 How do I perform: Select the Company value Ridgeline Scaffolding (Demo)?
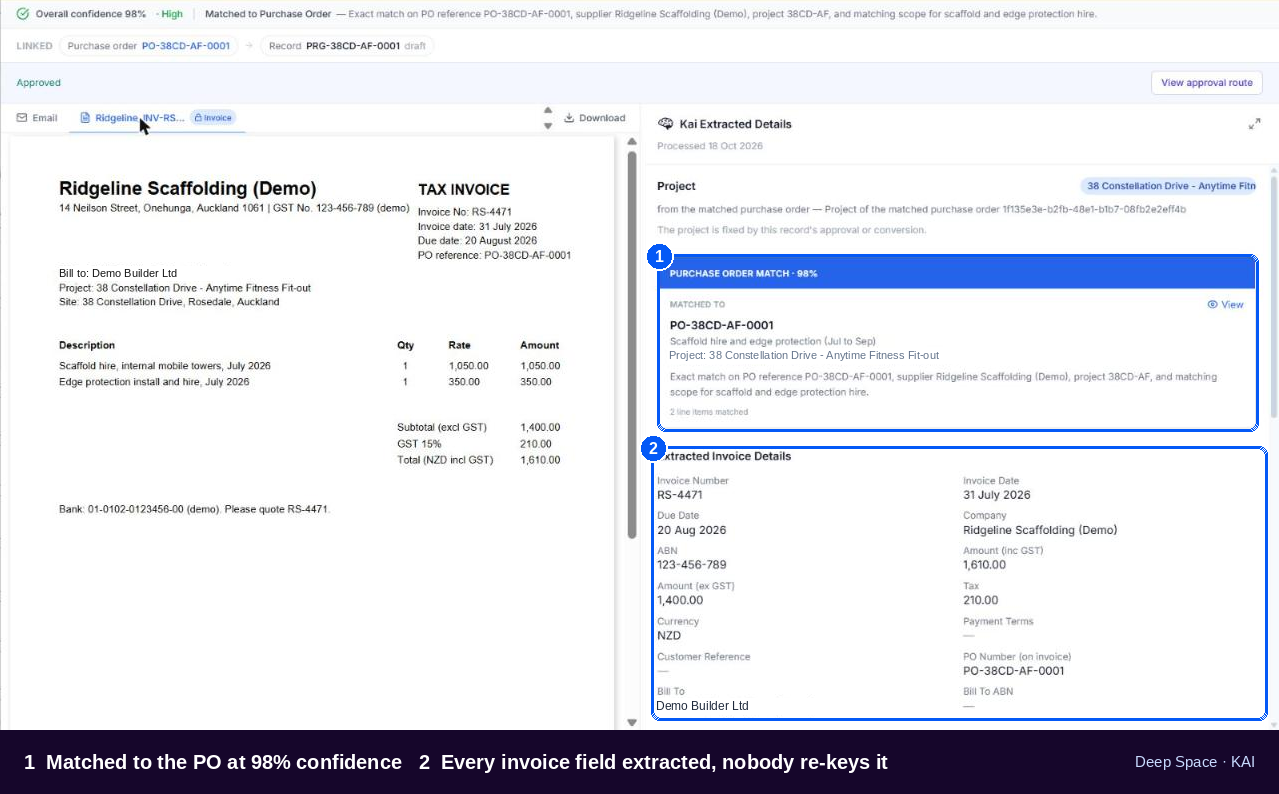pyautogui.click(x=1040, y=530)
